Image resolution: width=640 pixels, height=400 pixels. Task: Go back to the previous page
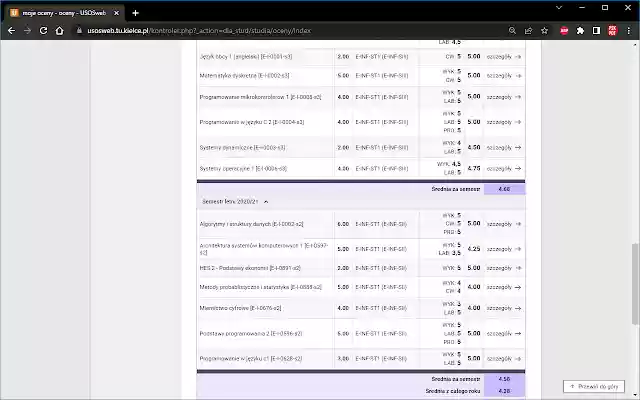[x=11, y=31]
